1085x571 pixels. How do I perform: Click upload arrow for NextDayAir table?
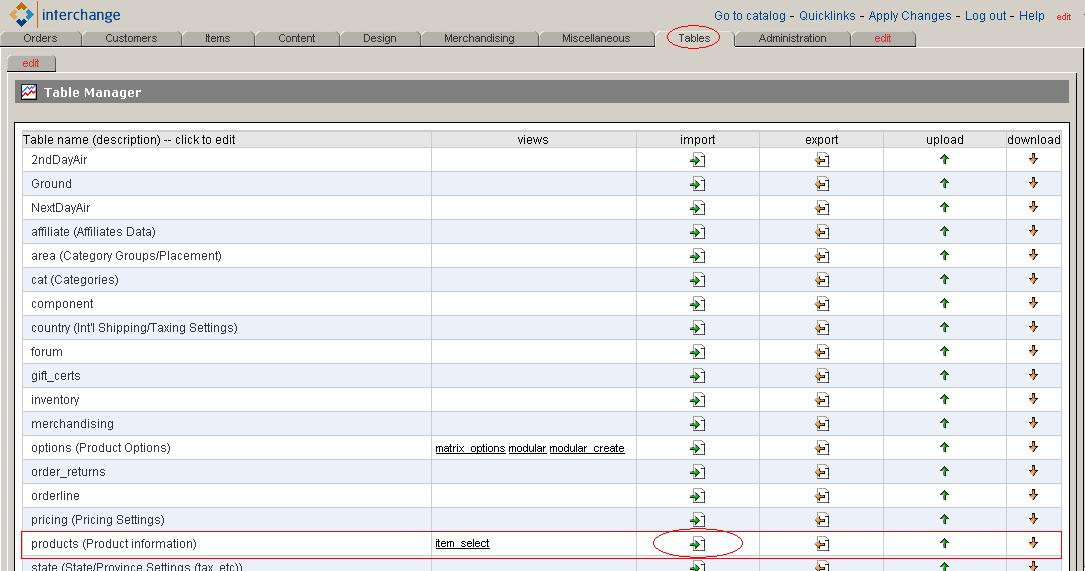point(944,208)
